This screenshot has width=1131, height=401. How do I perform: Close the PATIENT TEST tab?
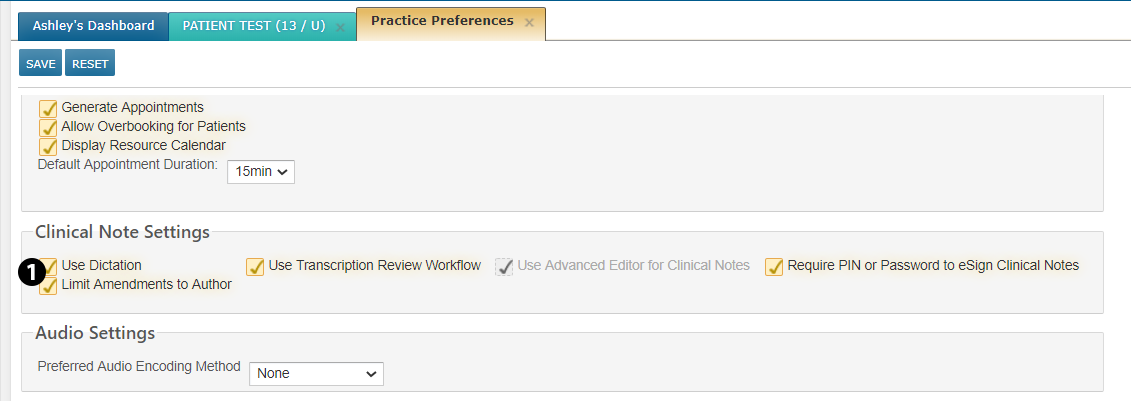tap(340, 27)
